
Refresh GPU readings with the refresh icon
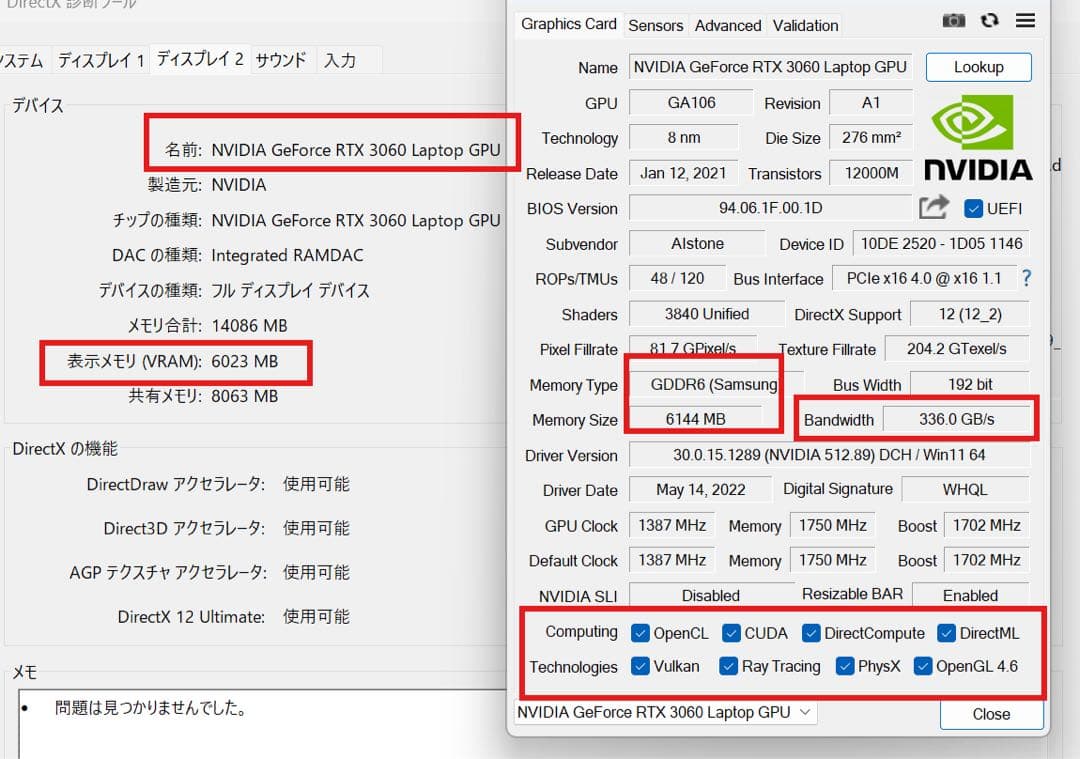click(x=989, y=20)
